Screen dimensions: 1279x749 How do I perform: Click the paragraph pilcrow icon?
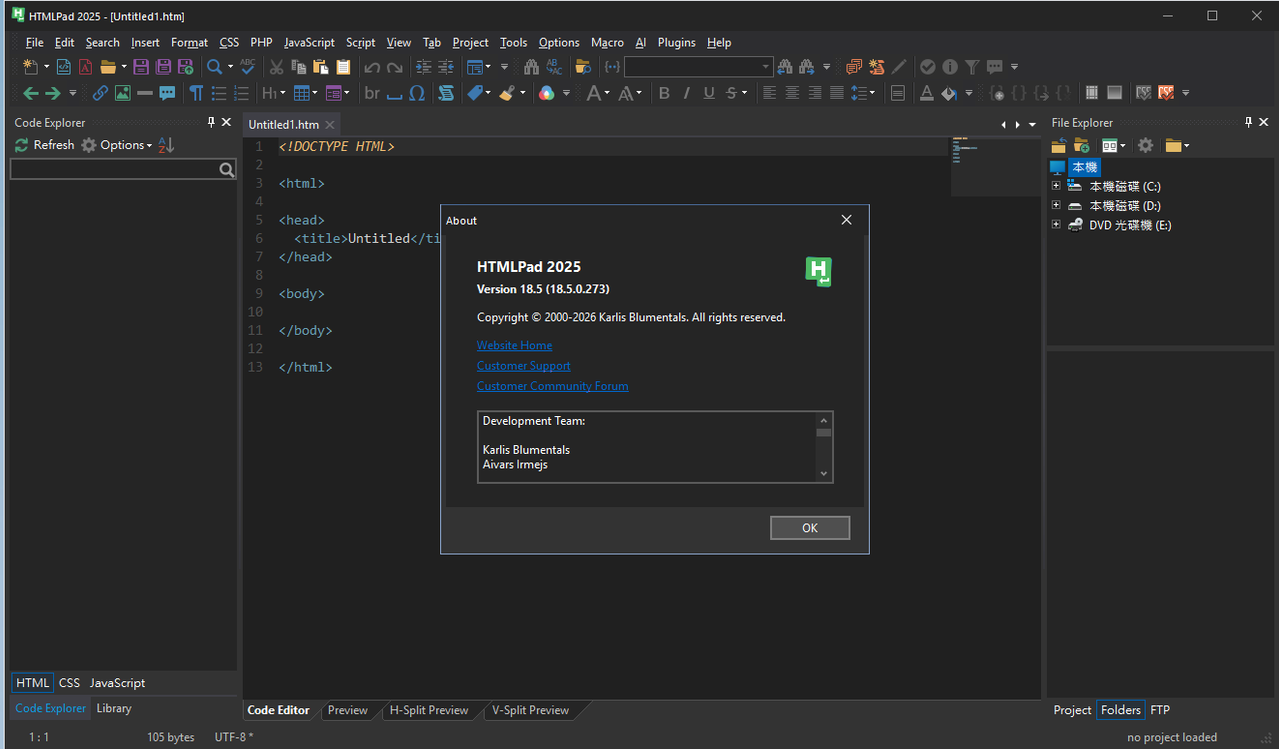[x=196, y=93]
